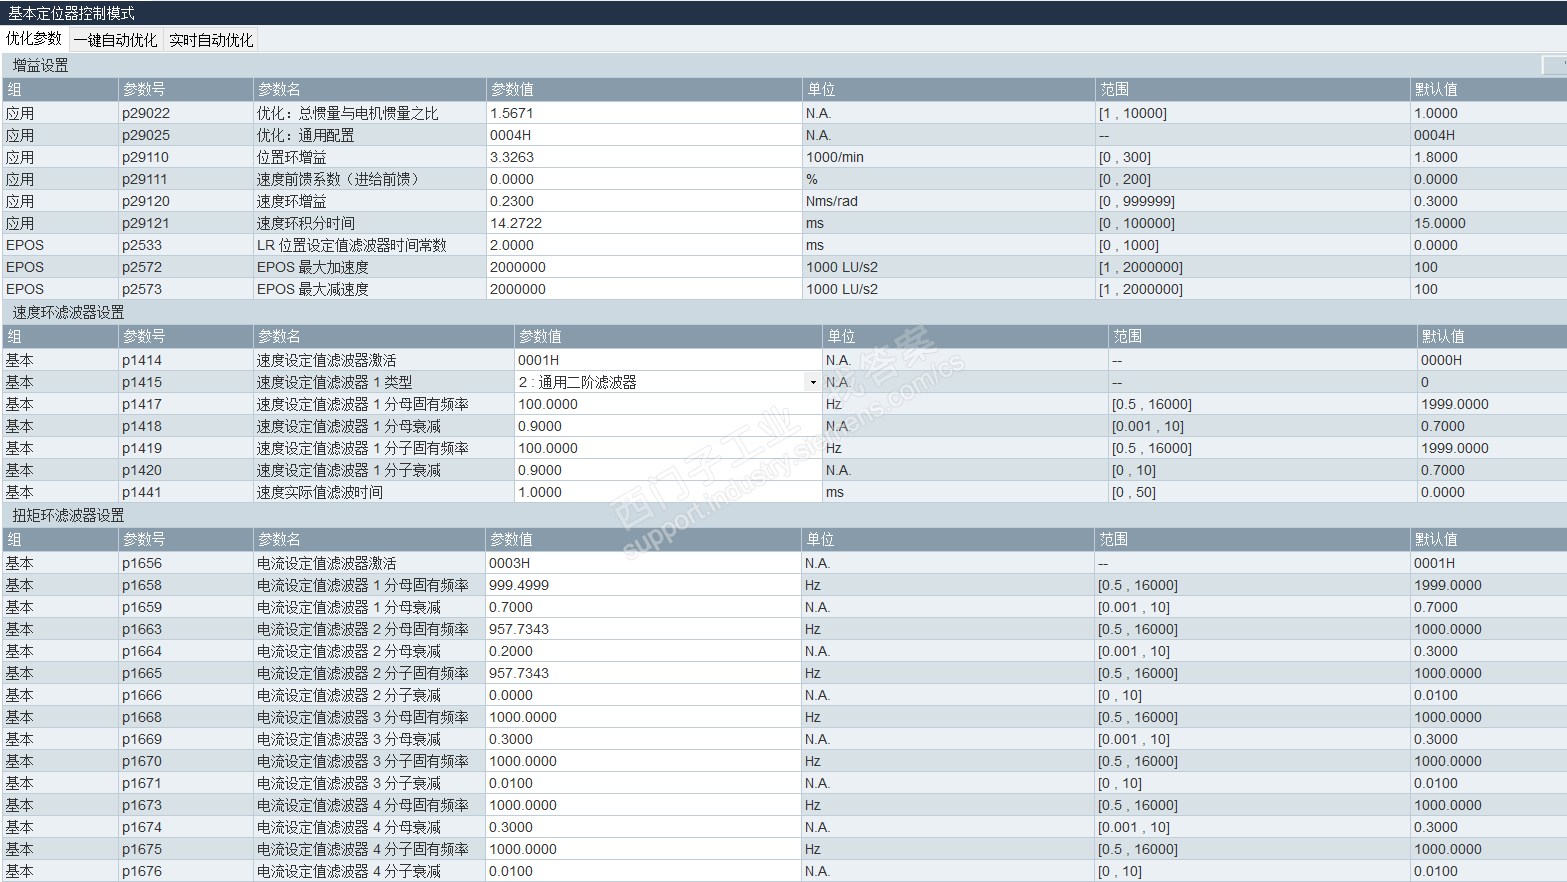
Task: Edit the p1668 value field 1000.0000
Action: coord(643,717)
